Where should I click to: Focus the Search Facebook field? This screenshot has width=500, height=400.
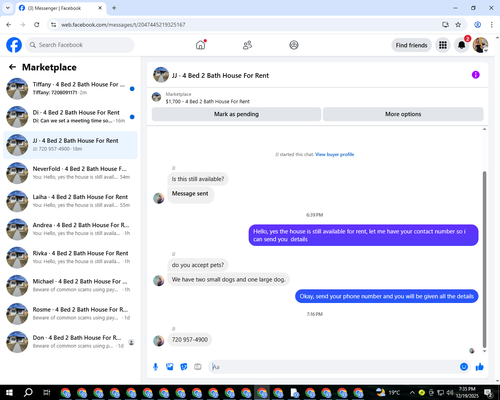point(80,45)
